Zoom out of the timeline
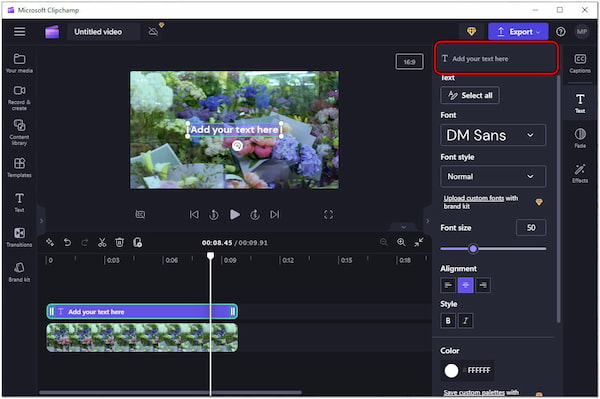 pos(383,242)
